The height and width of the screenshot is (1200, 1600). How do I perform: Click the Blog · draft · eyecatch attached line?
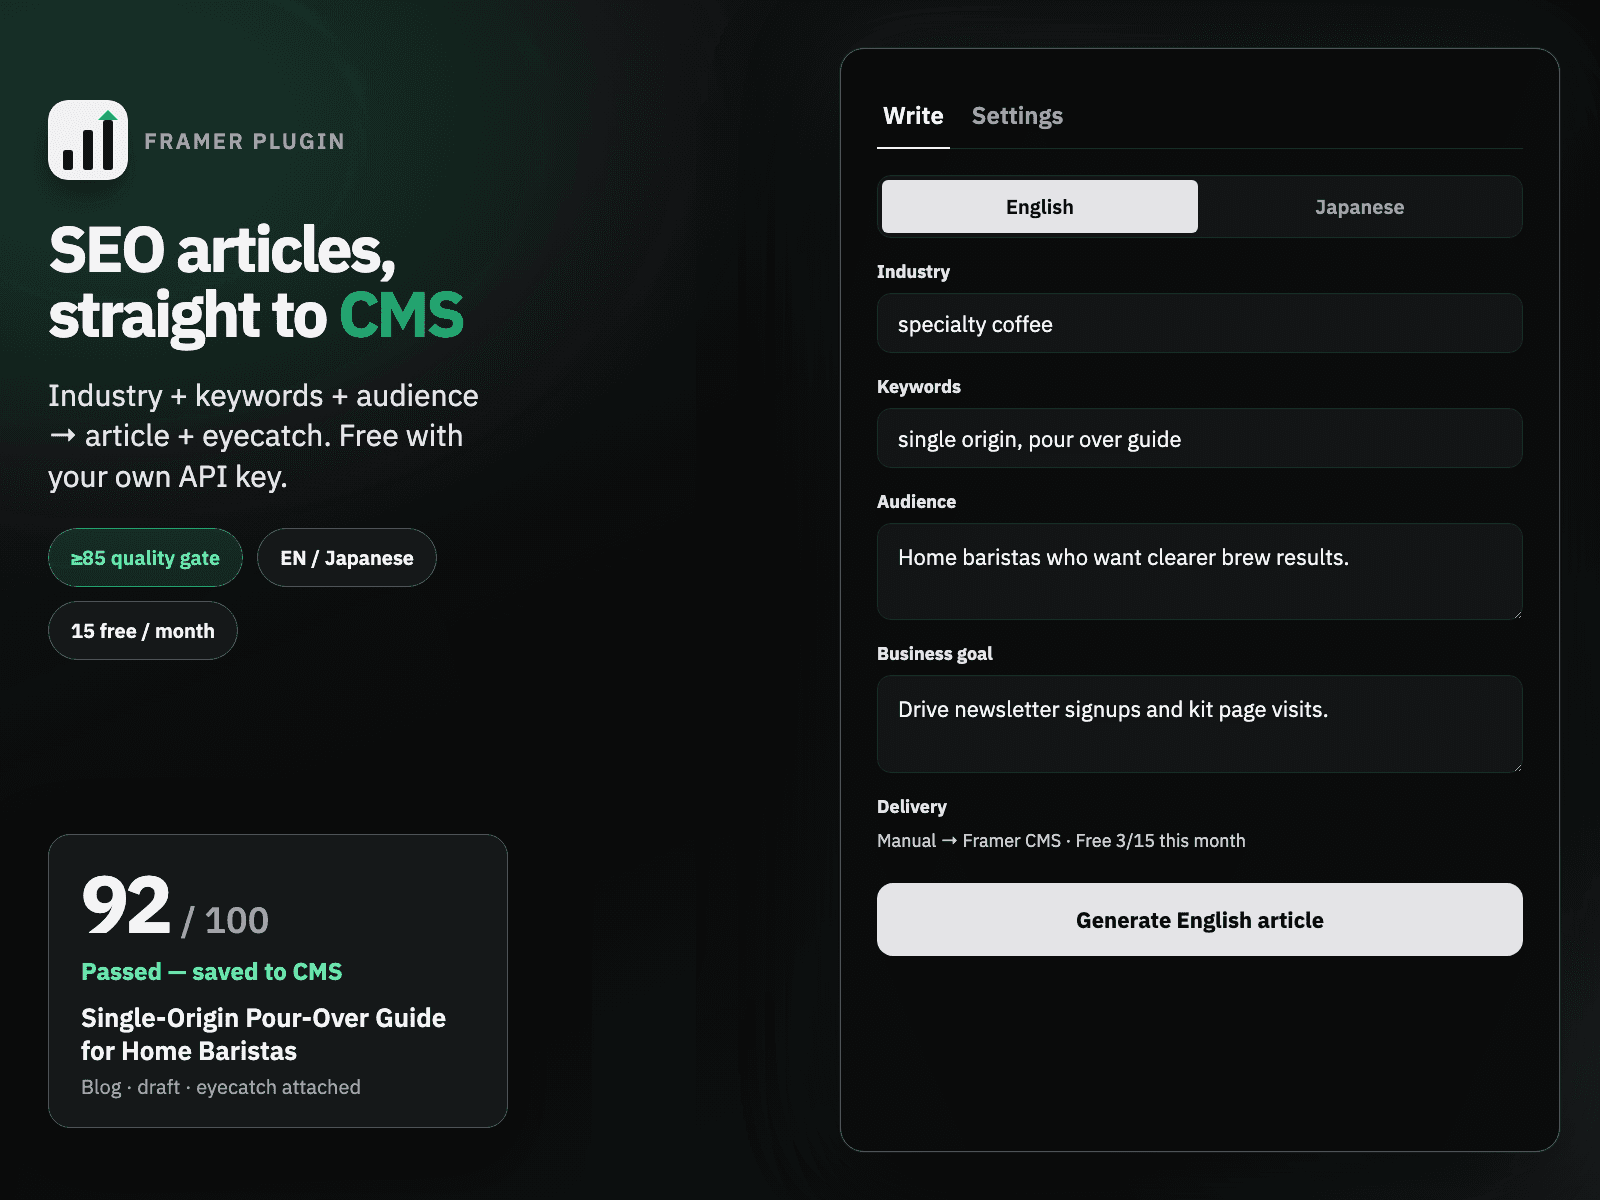click(221, 1087)
